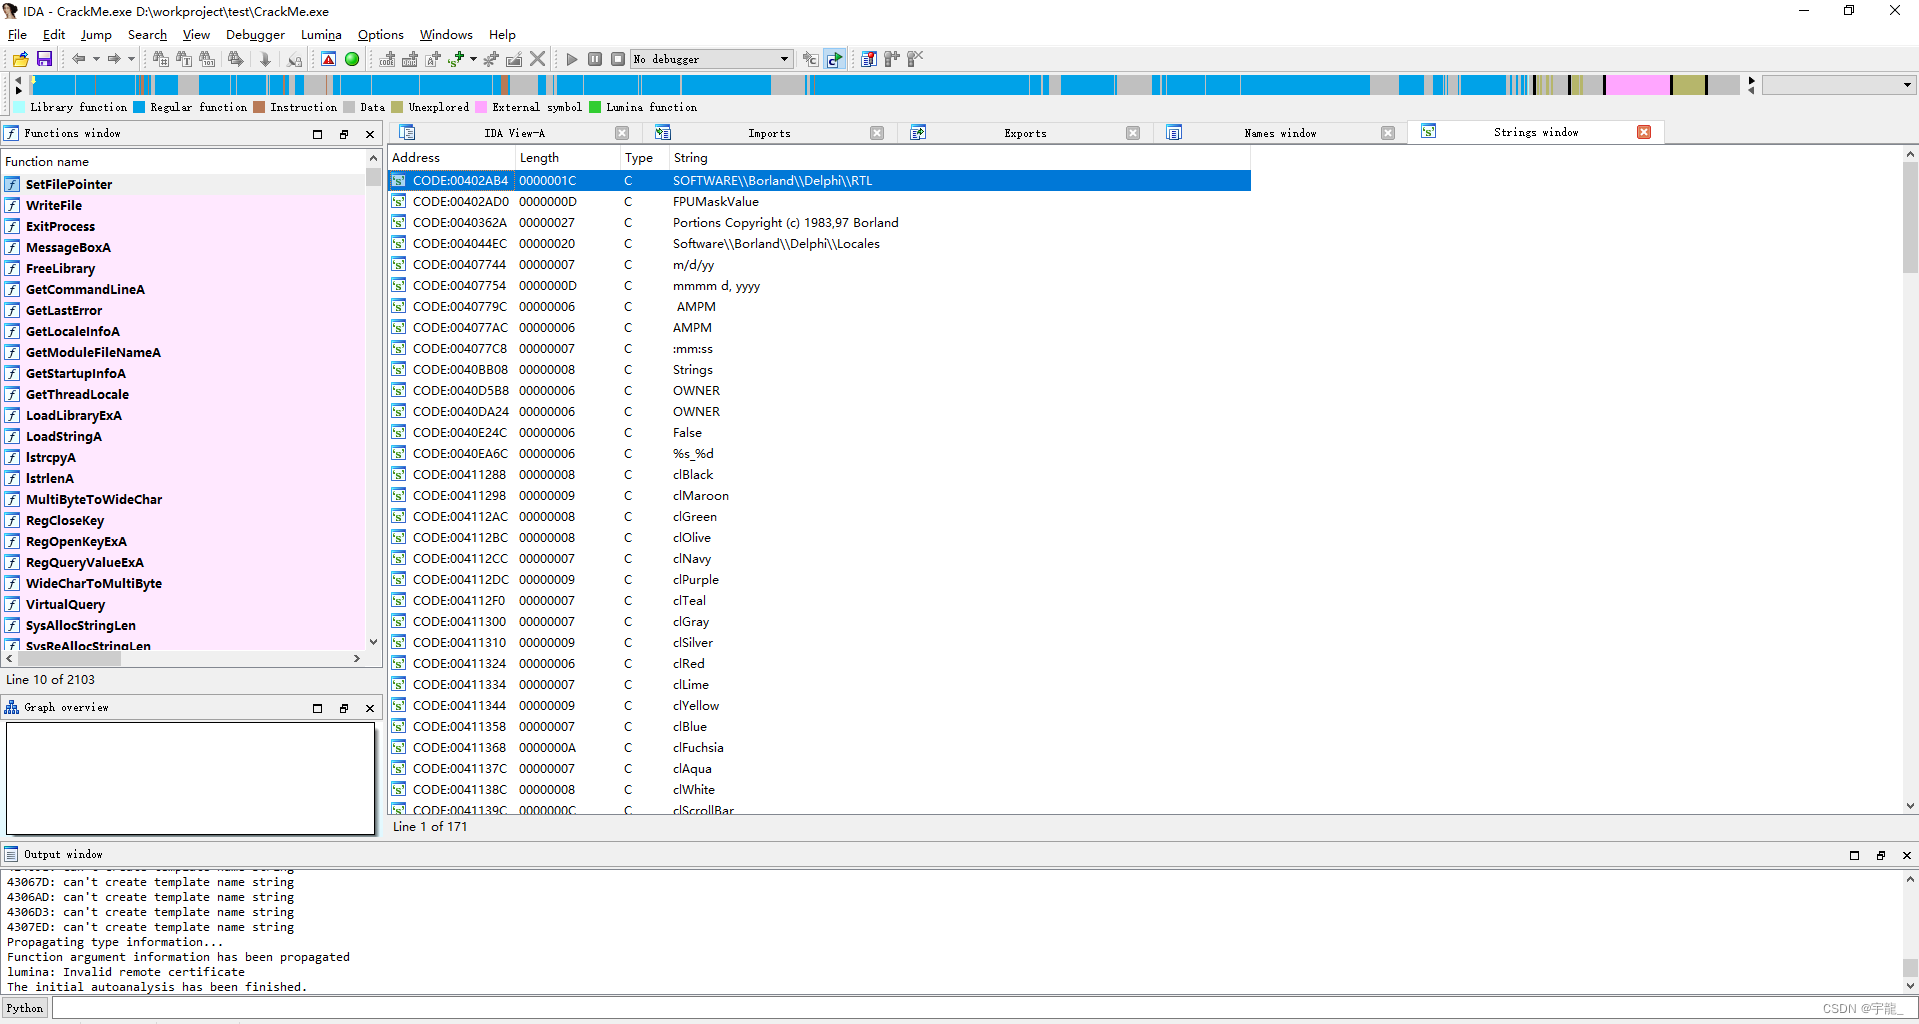This screenshot has width=1919, height=1024.
Task: Click the Regular function blue swatch
Action: (x=139, y=107)
